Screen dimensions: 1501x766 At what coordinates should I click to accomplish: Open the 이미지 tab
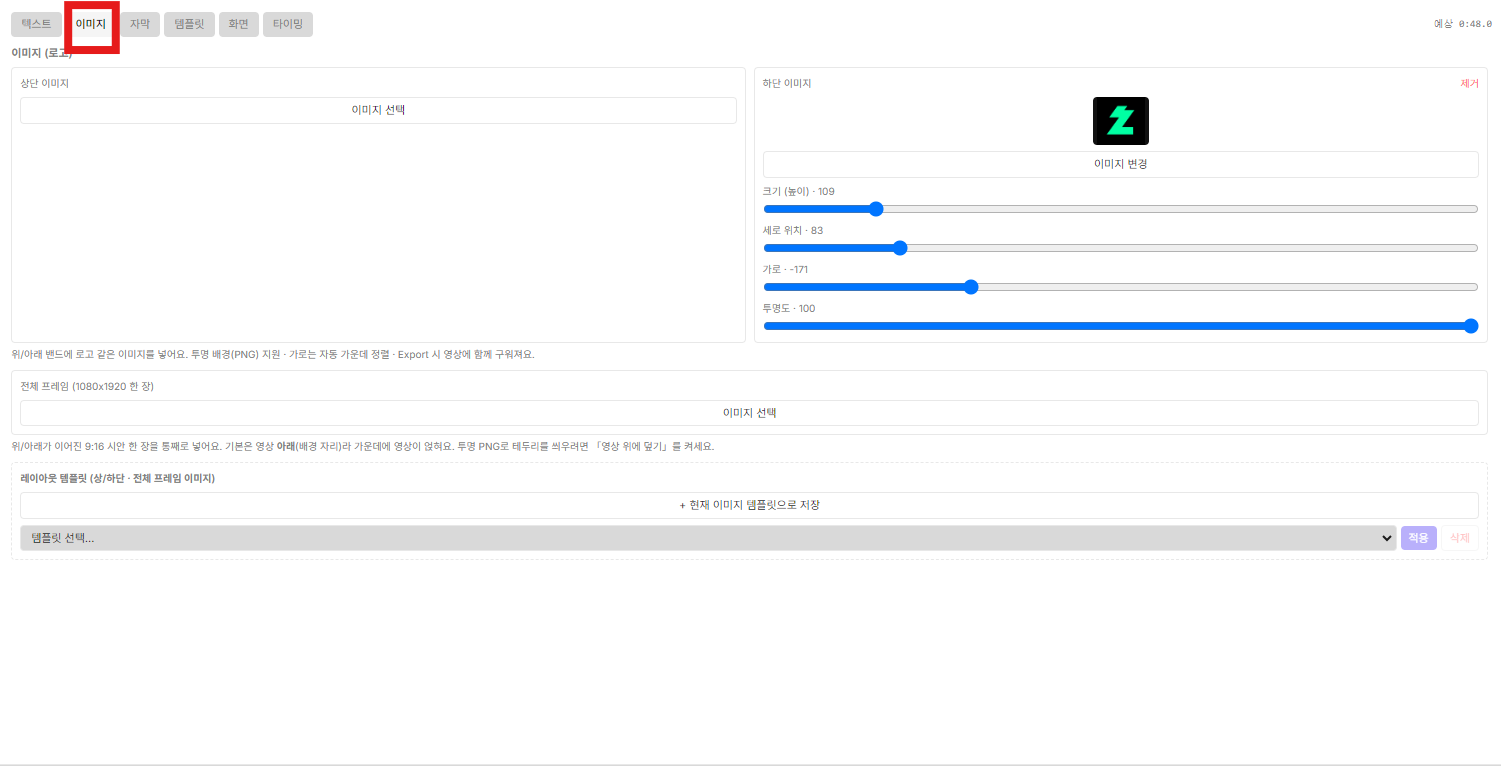(x=90, y=24)
